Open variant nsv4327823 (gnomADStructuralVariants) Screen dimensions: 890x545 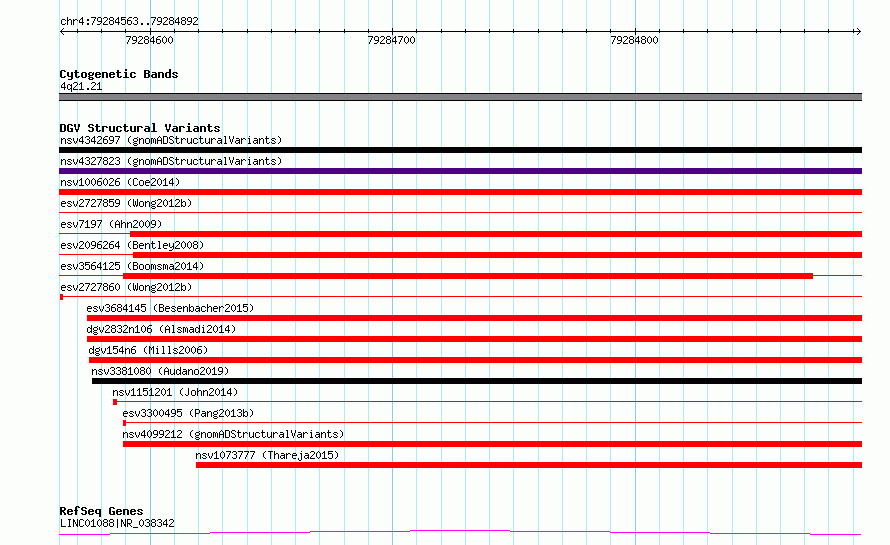pos(171,161)
